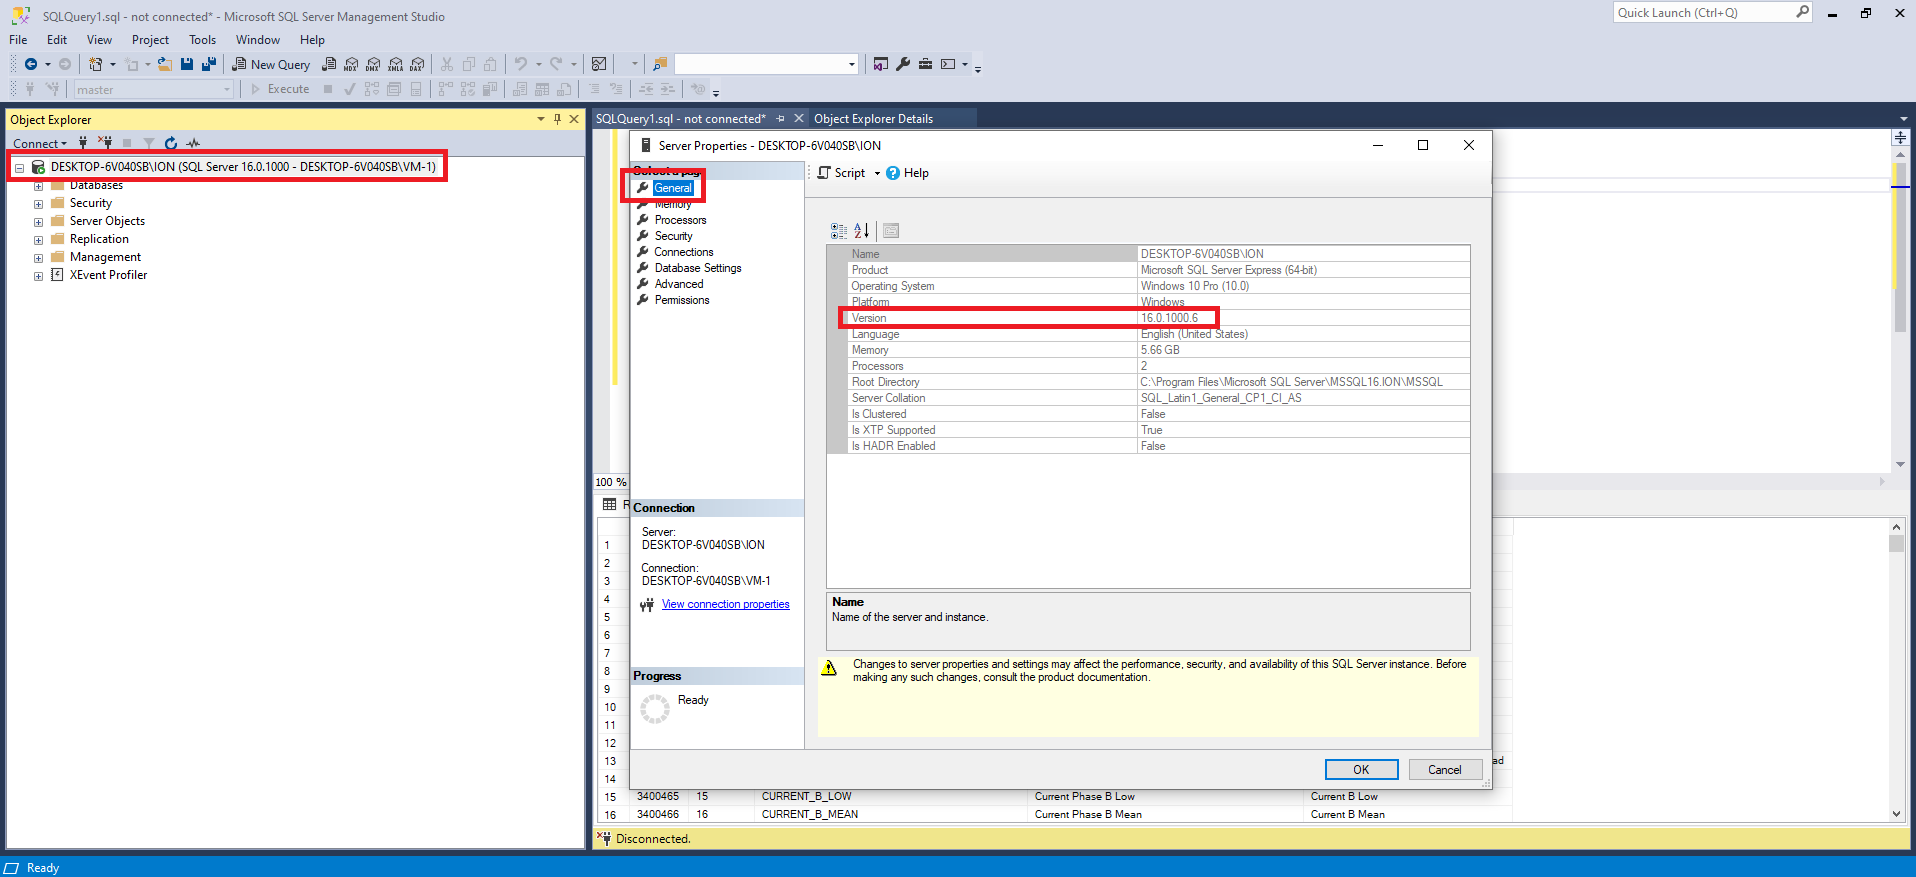Click Alphabetical sort icon in properties grid
The width and height of the screenshot is (1916, 877).
[862, 231]
